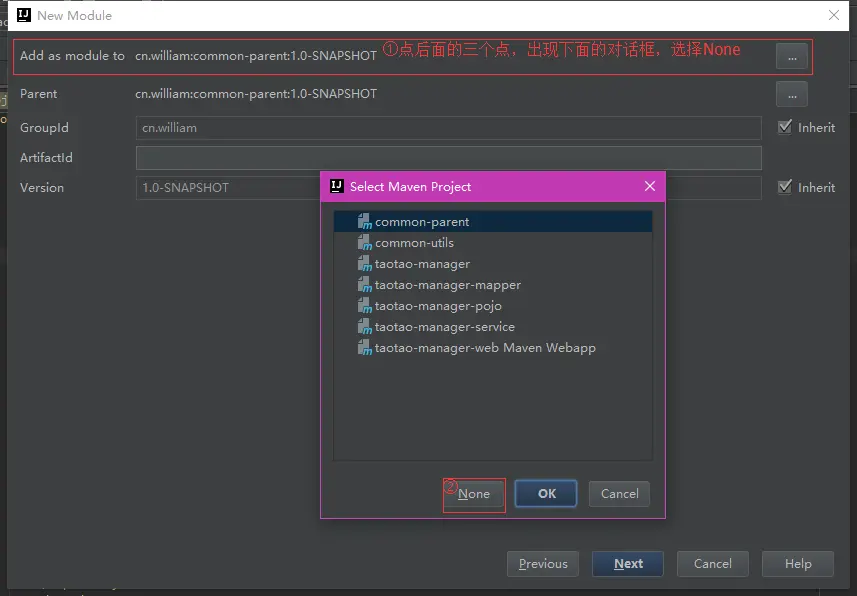Click the common-utils Maven module icon
The image size is (857, 596).
click(365, 242)
